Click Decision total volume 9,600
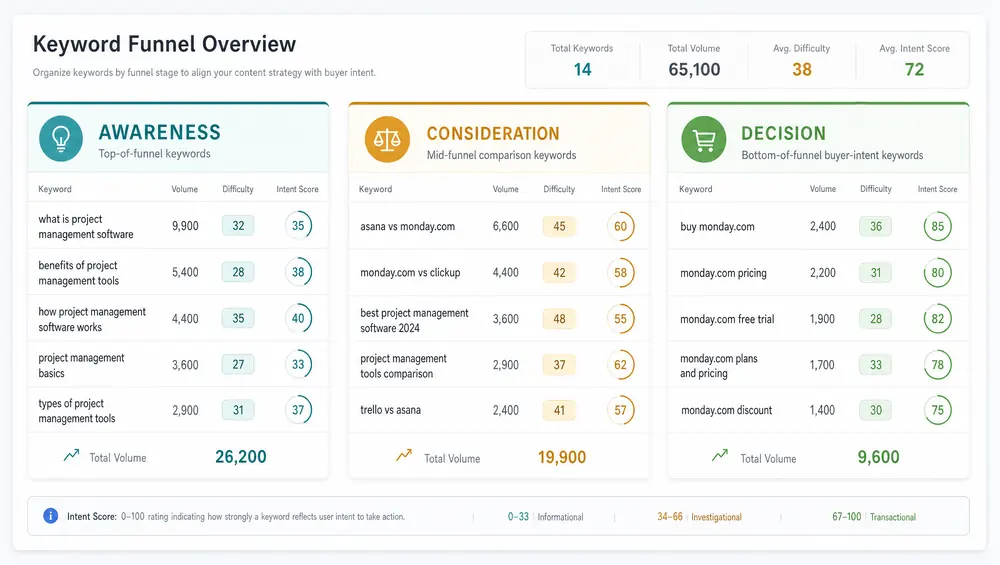Screen dimensions: 1000x565 [x=878, y=457]
